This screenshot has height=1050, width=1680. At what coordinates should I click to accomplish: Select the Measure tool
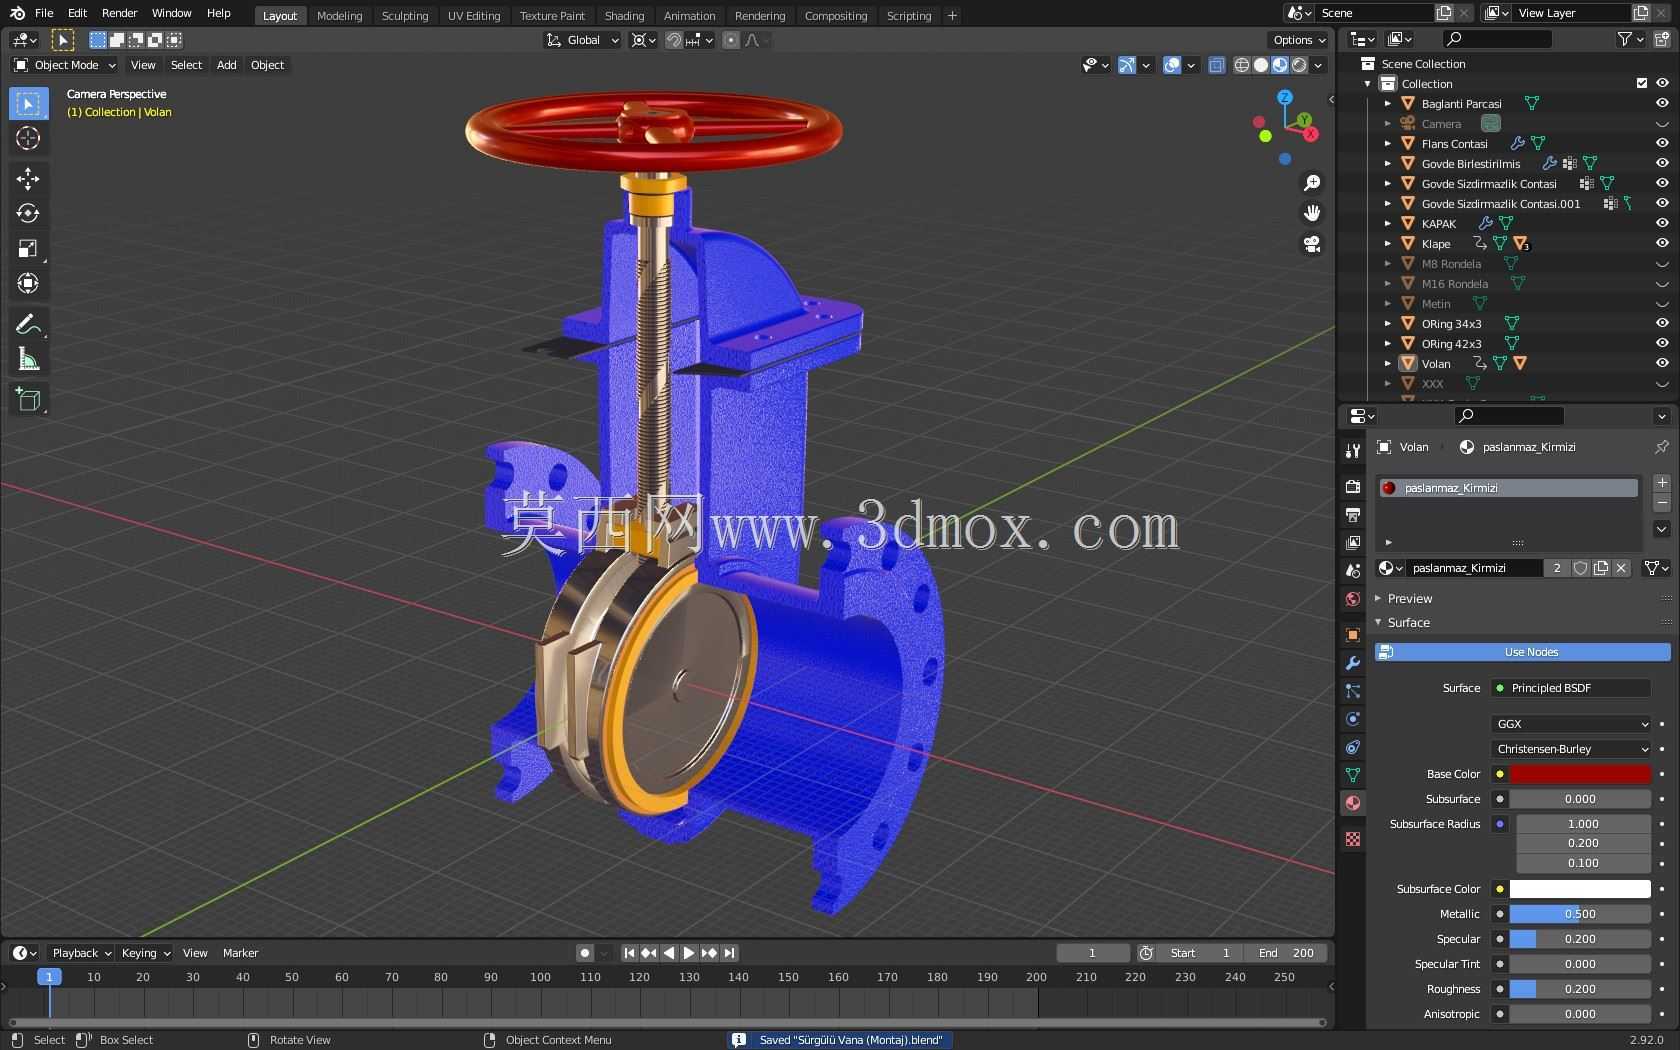[x=28, y=359]
